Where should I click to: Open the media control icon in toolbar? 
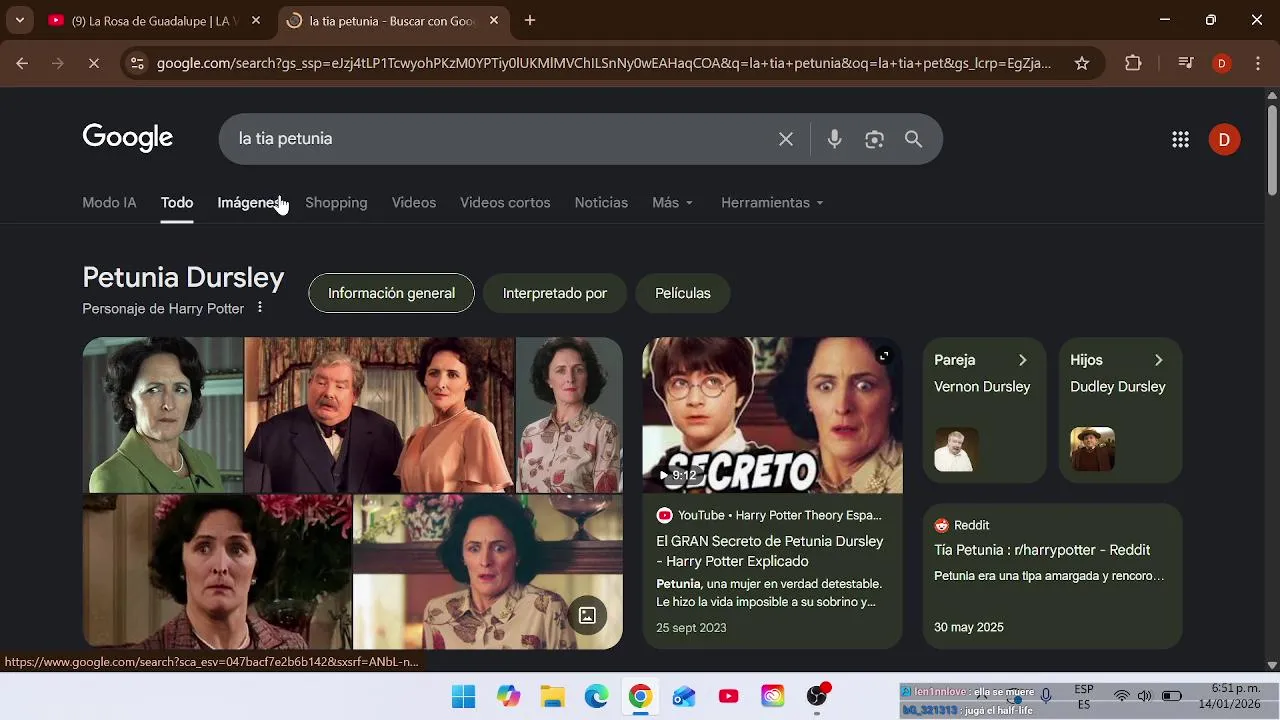tap(1186, 63)
